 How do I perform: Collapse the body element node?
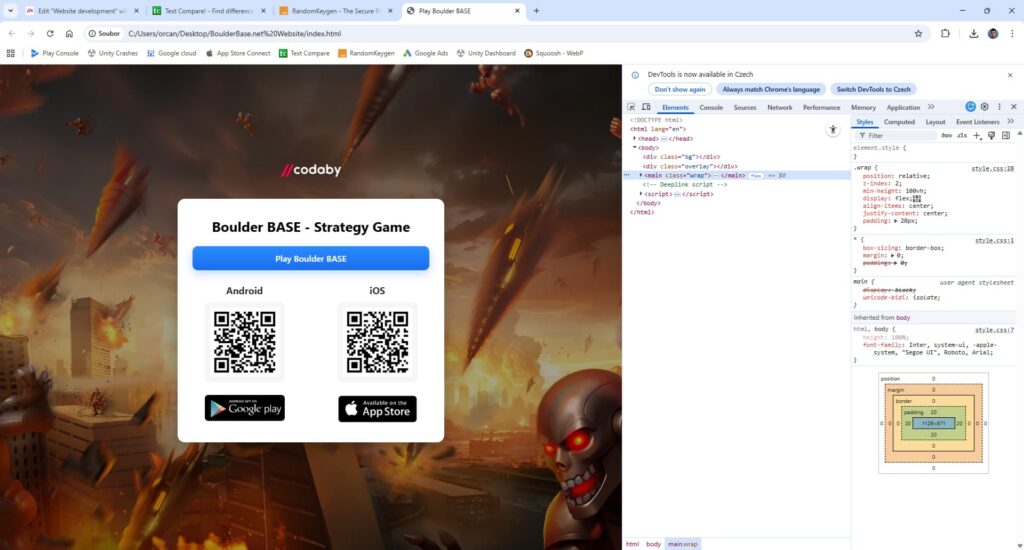point(633,148)
